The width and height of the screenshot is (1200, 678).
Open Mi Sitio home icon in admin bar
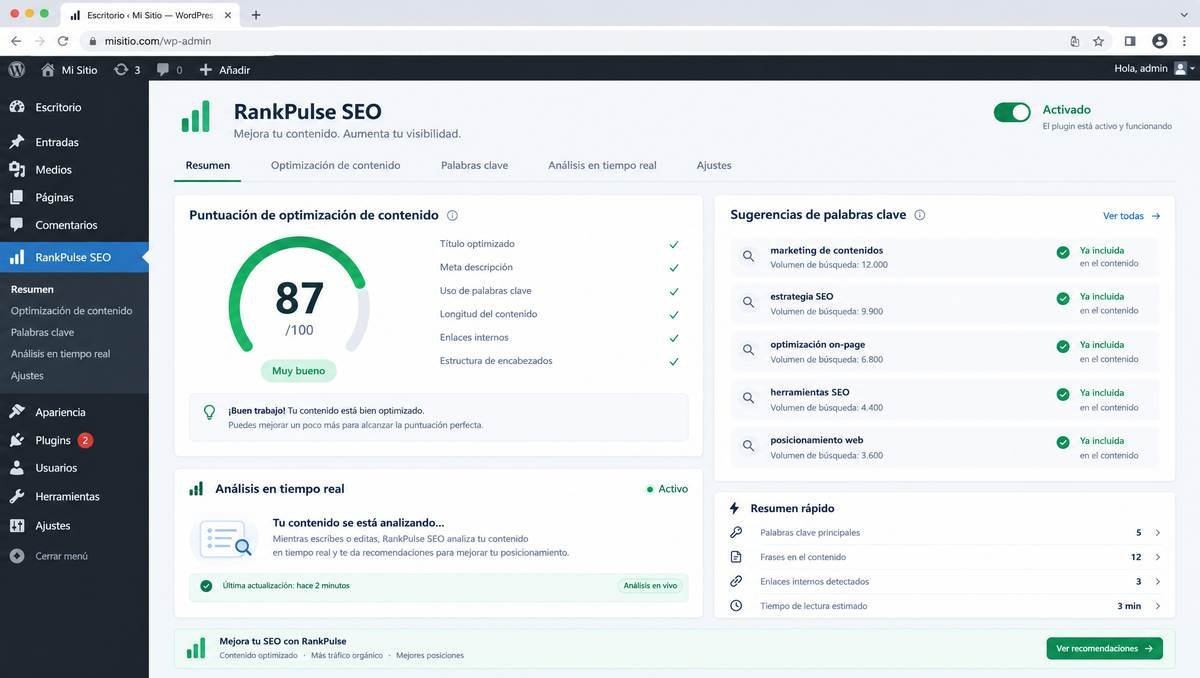point(47,69)
